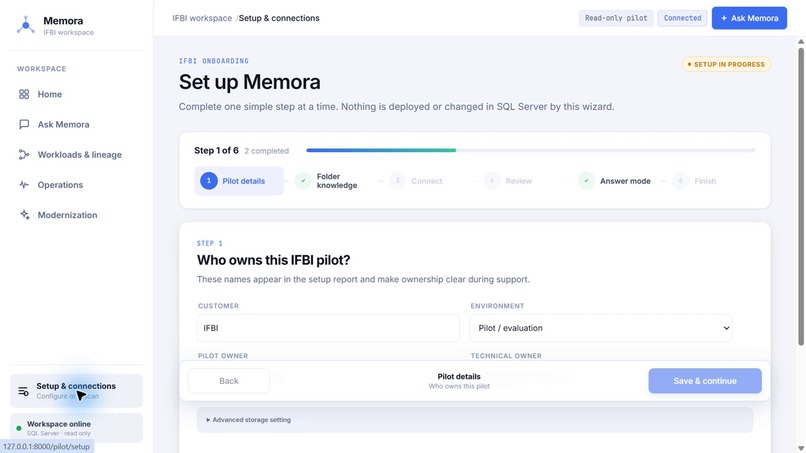806x453 pixels.
Task: Click the Answer mode checkmark circle
Action: coord(587,181)
